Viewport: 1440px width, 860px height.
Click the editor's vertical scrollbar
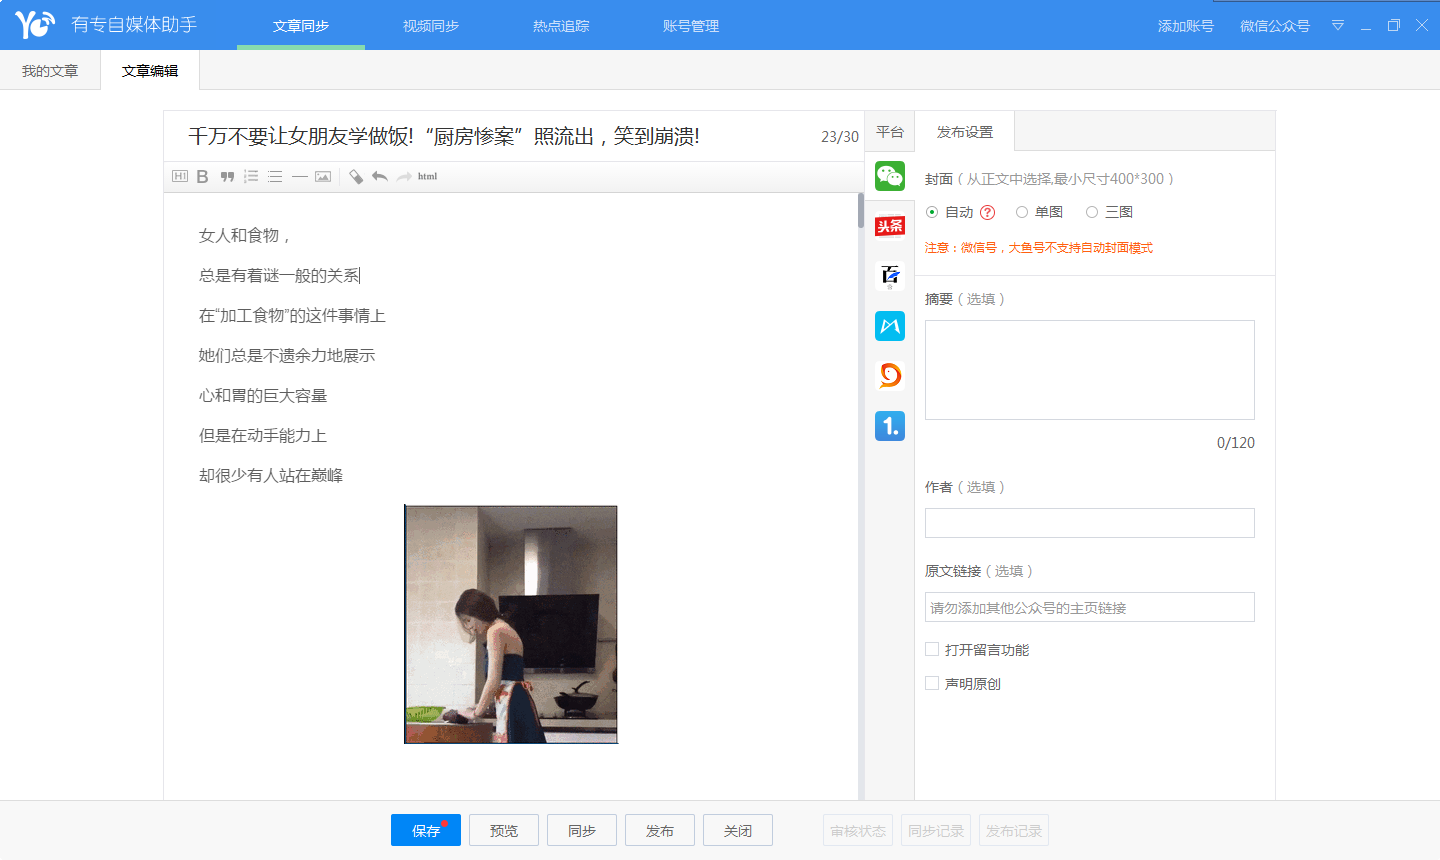(860, 210)
